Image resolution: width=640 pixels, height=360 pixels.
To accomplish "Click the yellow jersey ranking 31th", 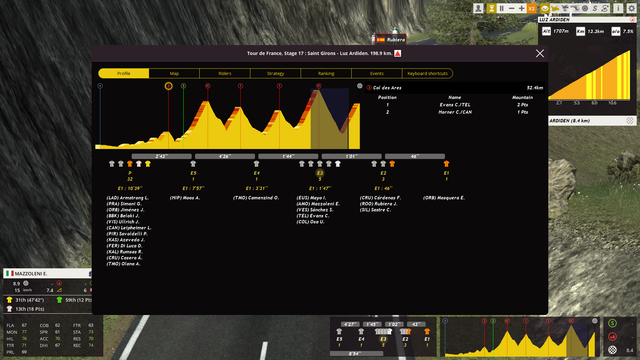I will click(x=25, y=300).
